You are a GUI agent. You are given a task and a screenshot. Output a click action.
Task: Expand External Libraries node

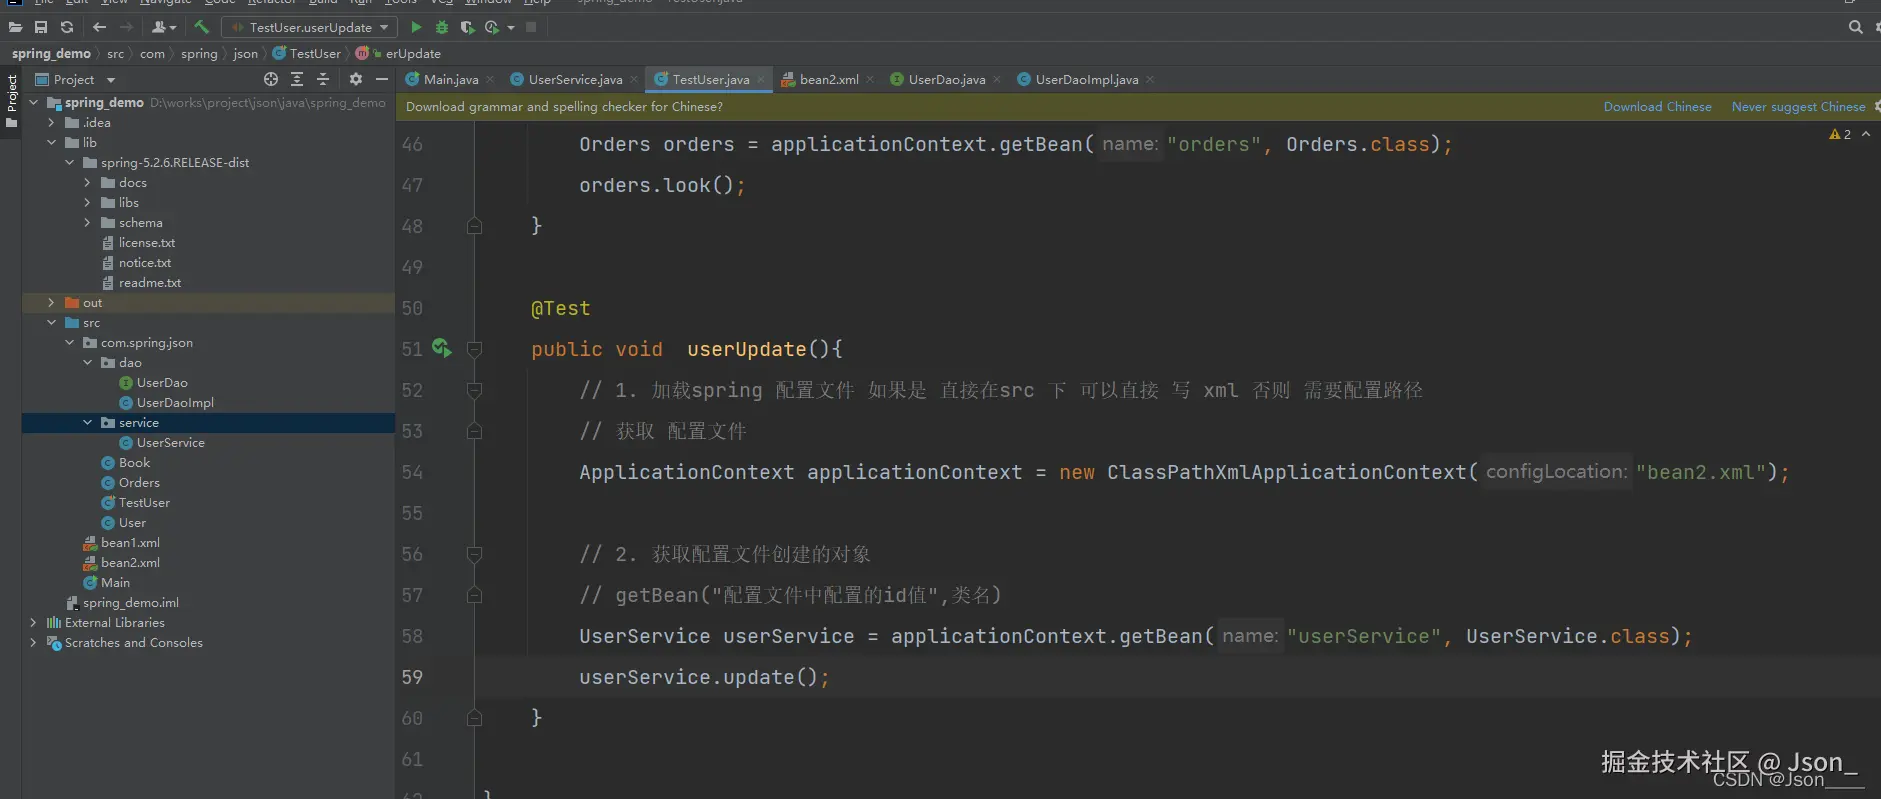pyautogui.click(x=33, y=623)
